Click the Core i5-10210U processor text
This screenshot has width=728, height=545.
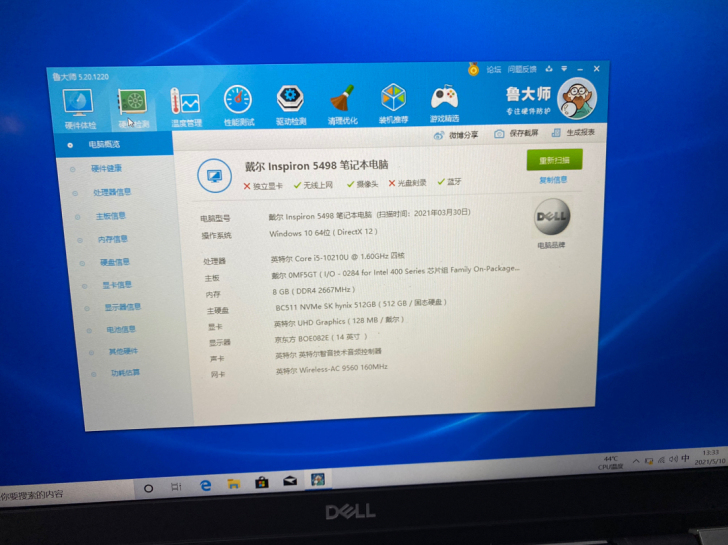click(x=338, y=257)
